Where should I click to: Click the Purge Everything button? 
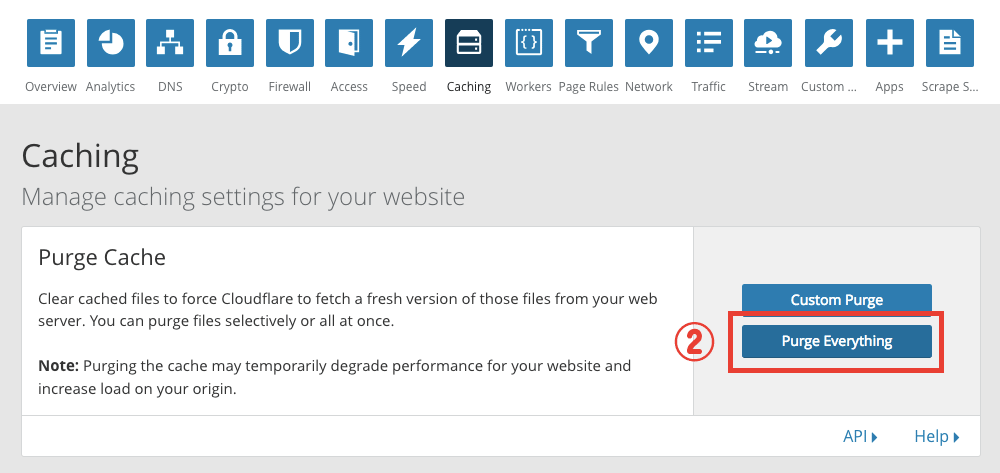point(837,341)
